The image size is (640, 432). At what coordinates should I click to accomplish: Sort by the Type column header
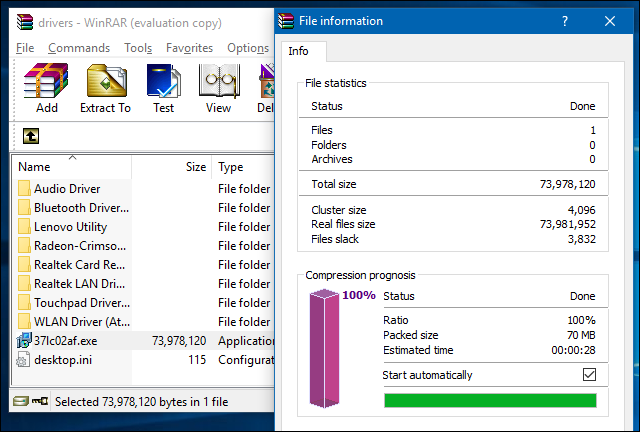click(244, 167)
